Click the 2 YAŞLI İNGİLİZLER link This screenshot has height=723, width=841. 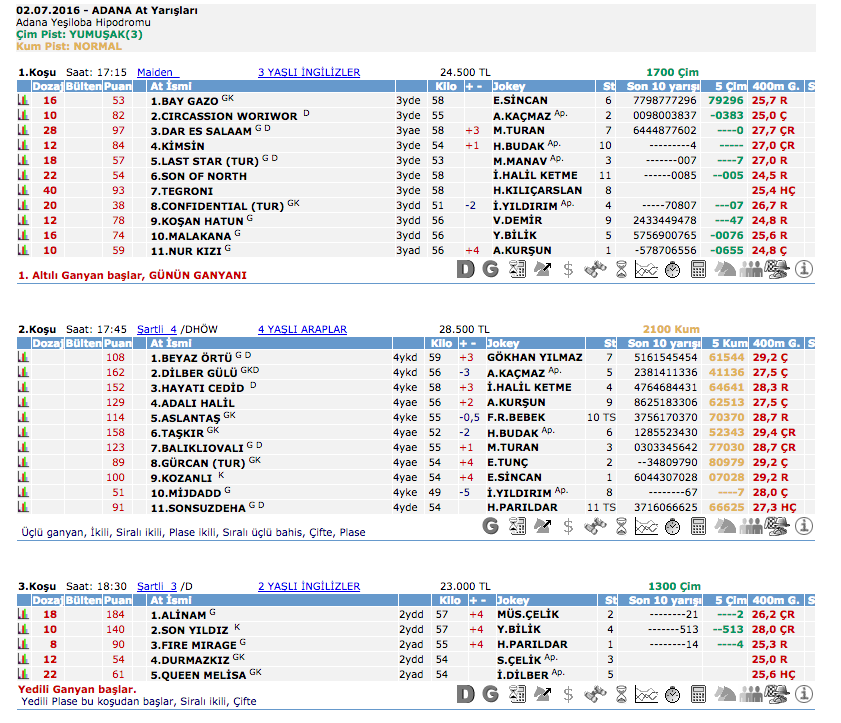point(309,586)
